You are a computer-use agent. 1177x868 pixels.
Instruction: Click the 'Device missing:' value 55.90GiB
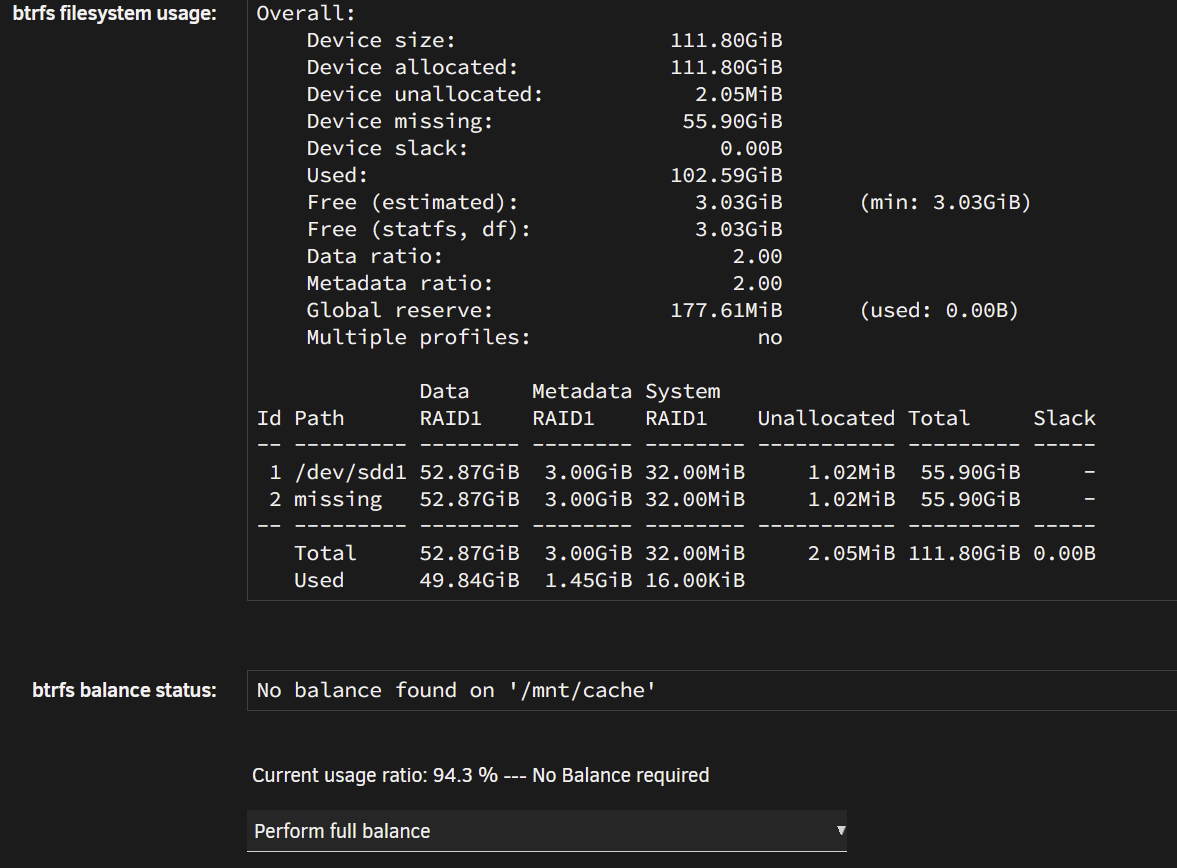(732, 122)
